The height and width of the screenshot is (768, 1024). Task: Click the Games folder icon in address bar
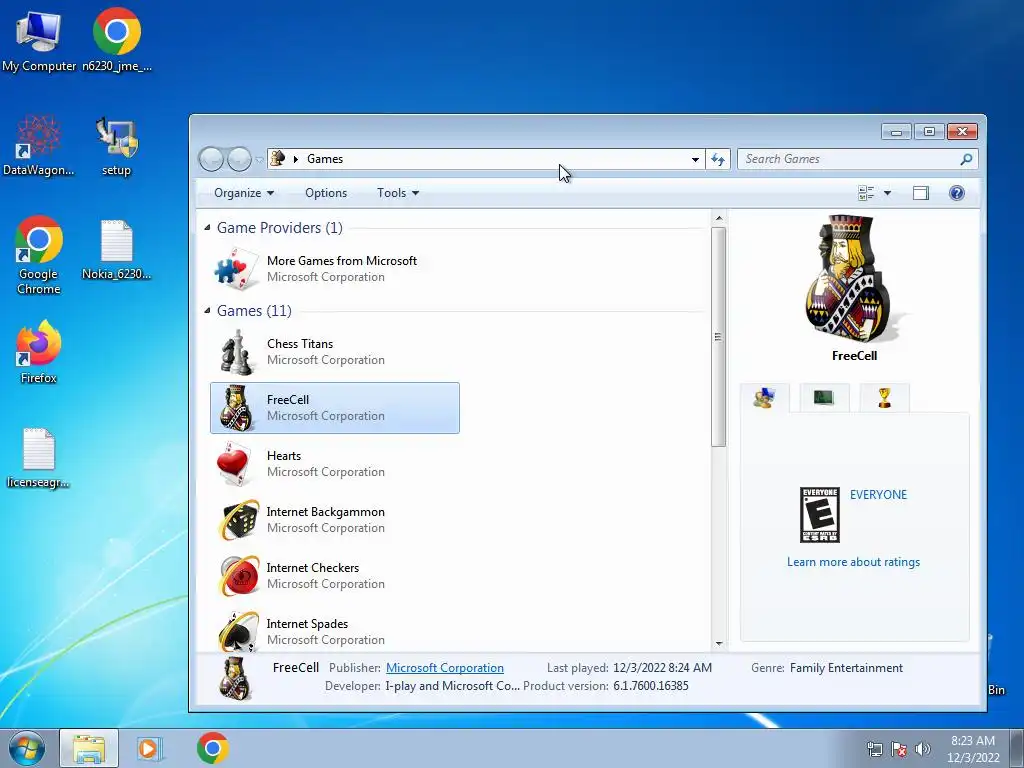point(278,158)
